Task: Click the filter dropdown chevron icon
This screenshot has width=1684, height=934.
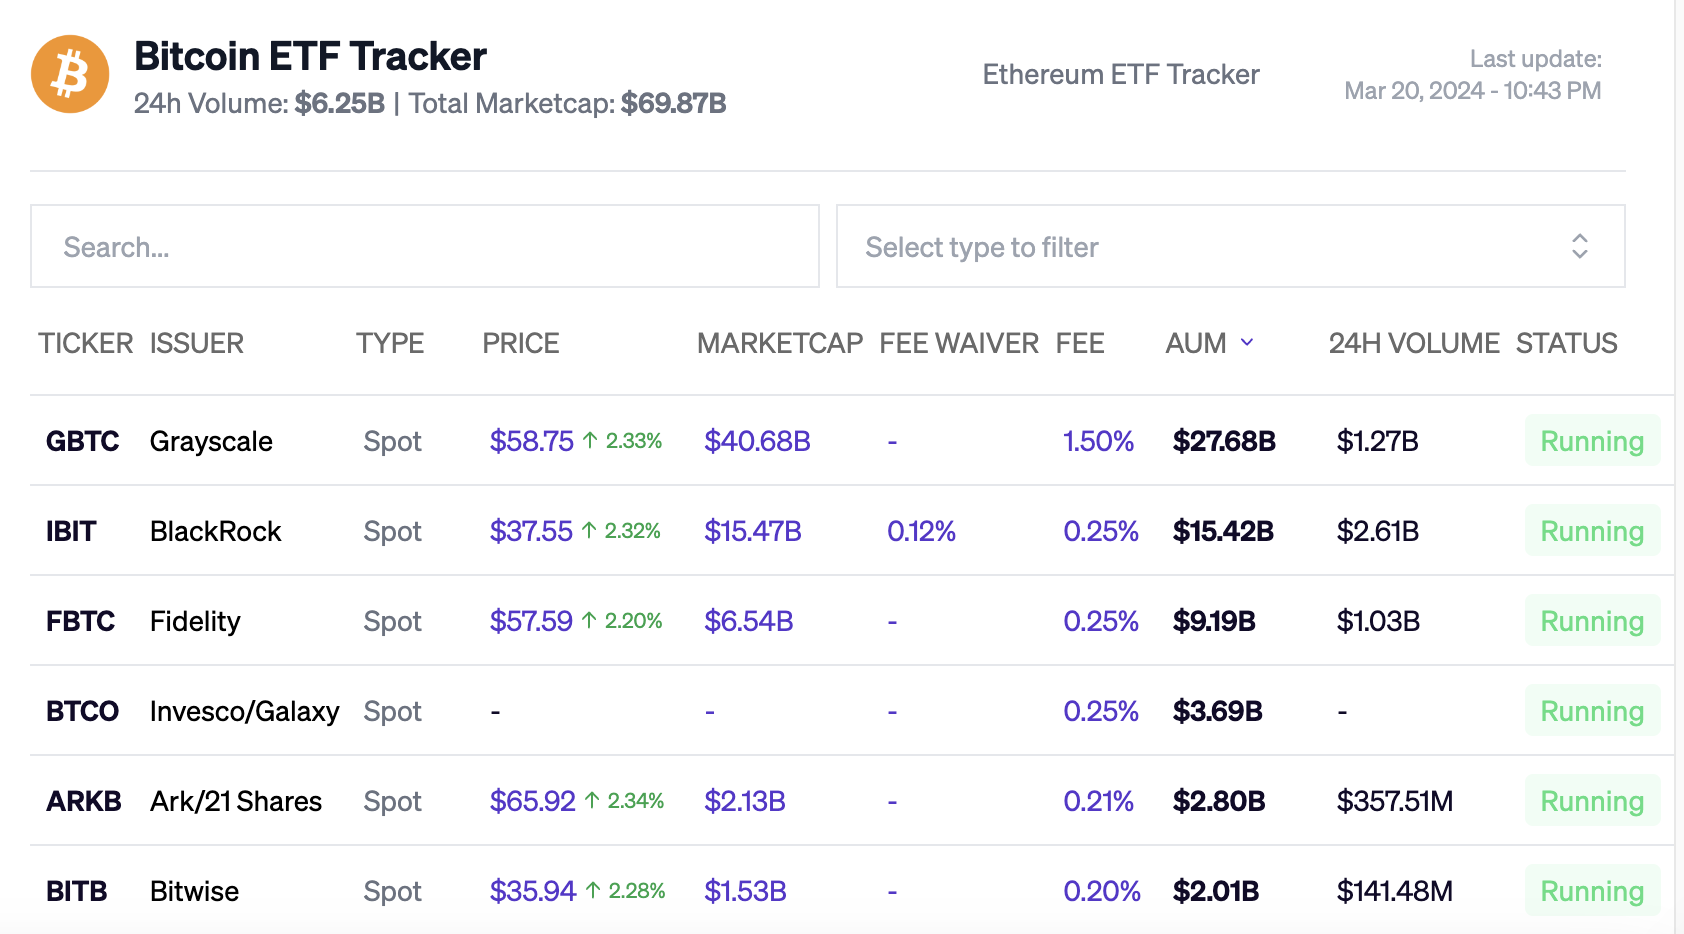Action: (1580, 246)
